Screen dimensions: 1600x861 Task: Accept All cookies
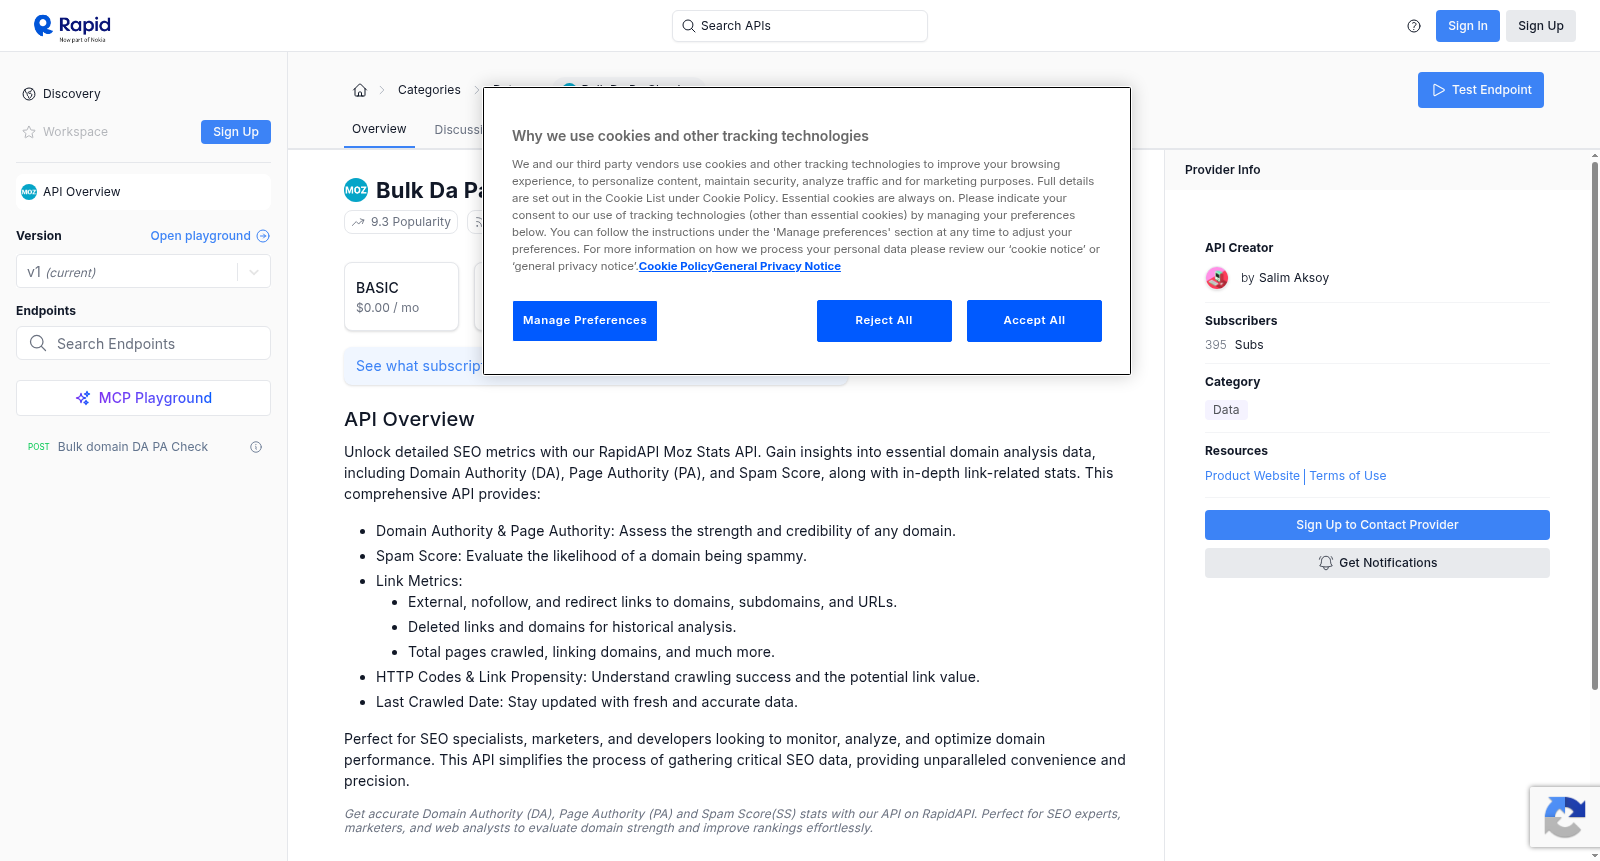pyautogui.click(x=1034, y=321)
